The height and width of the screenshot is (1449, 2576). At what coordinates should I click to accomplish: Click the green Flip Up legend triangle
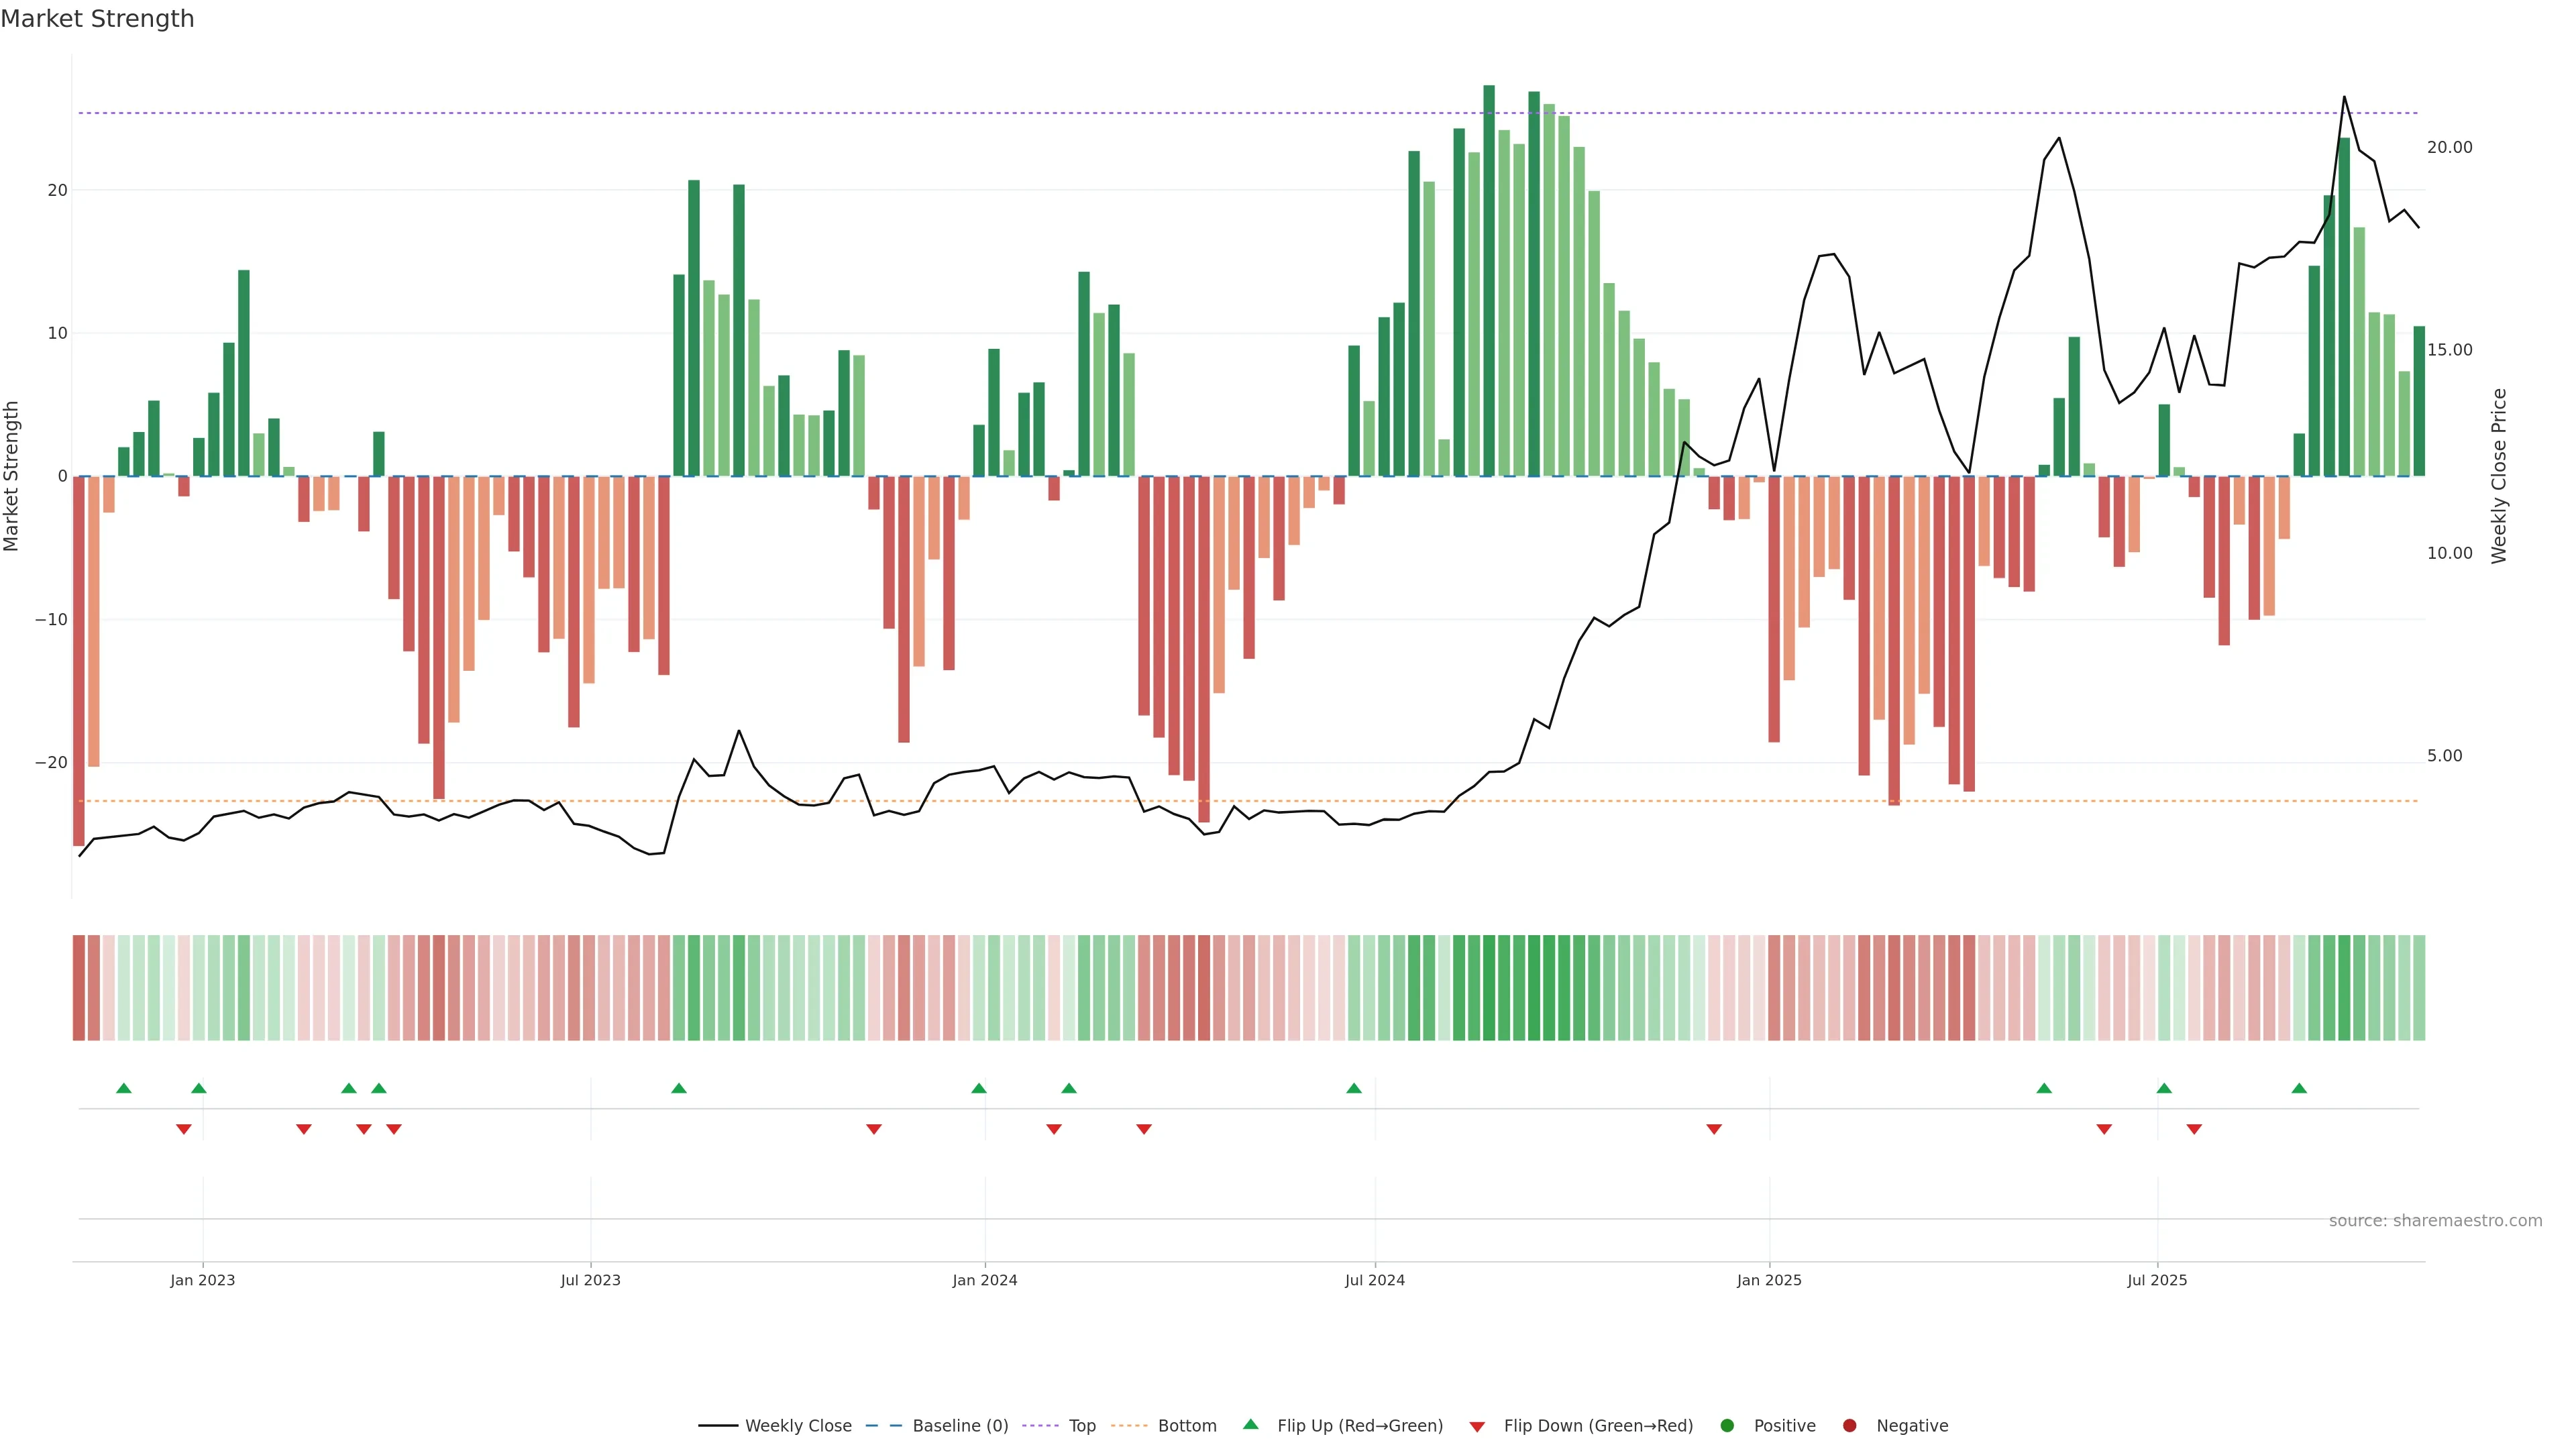[x=1250, y=1424]
